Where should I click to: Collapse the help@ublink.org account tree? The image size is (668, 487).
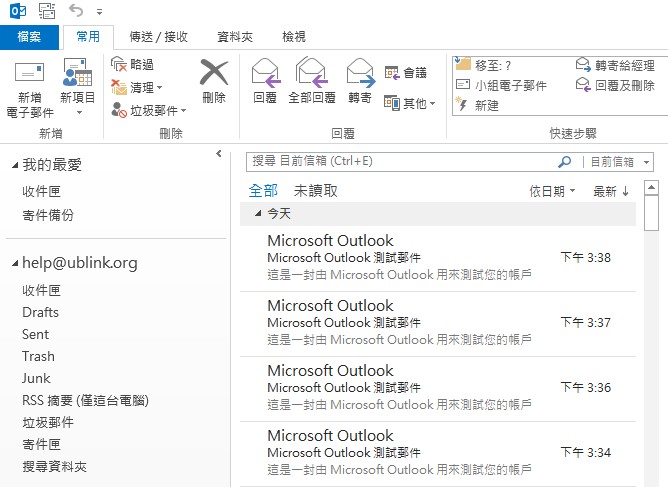tap(14, 264)
